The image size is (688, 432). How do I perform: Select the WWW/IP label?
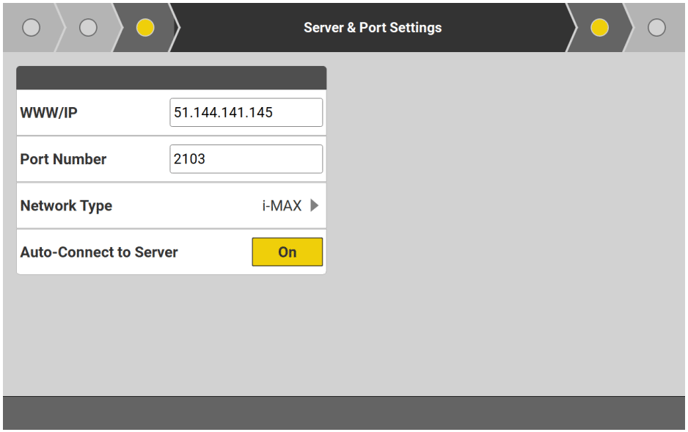49,113
